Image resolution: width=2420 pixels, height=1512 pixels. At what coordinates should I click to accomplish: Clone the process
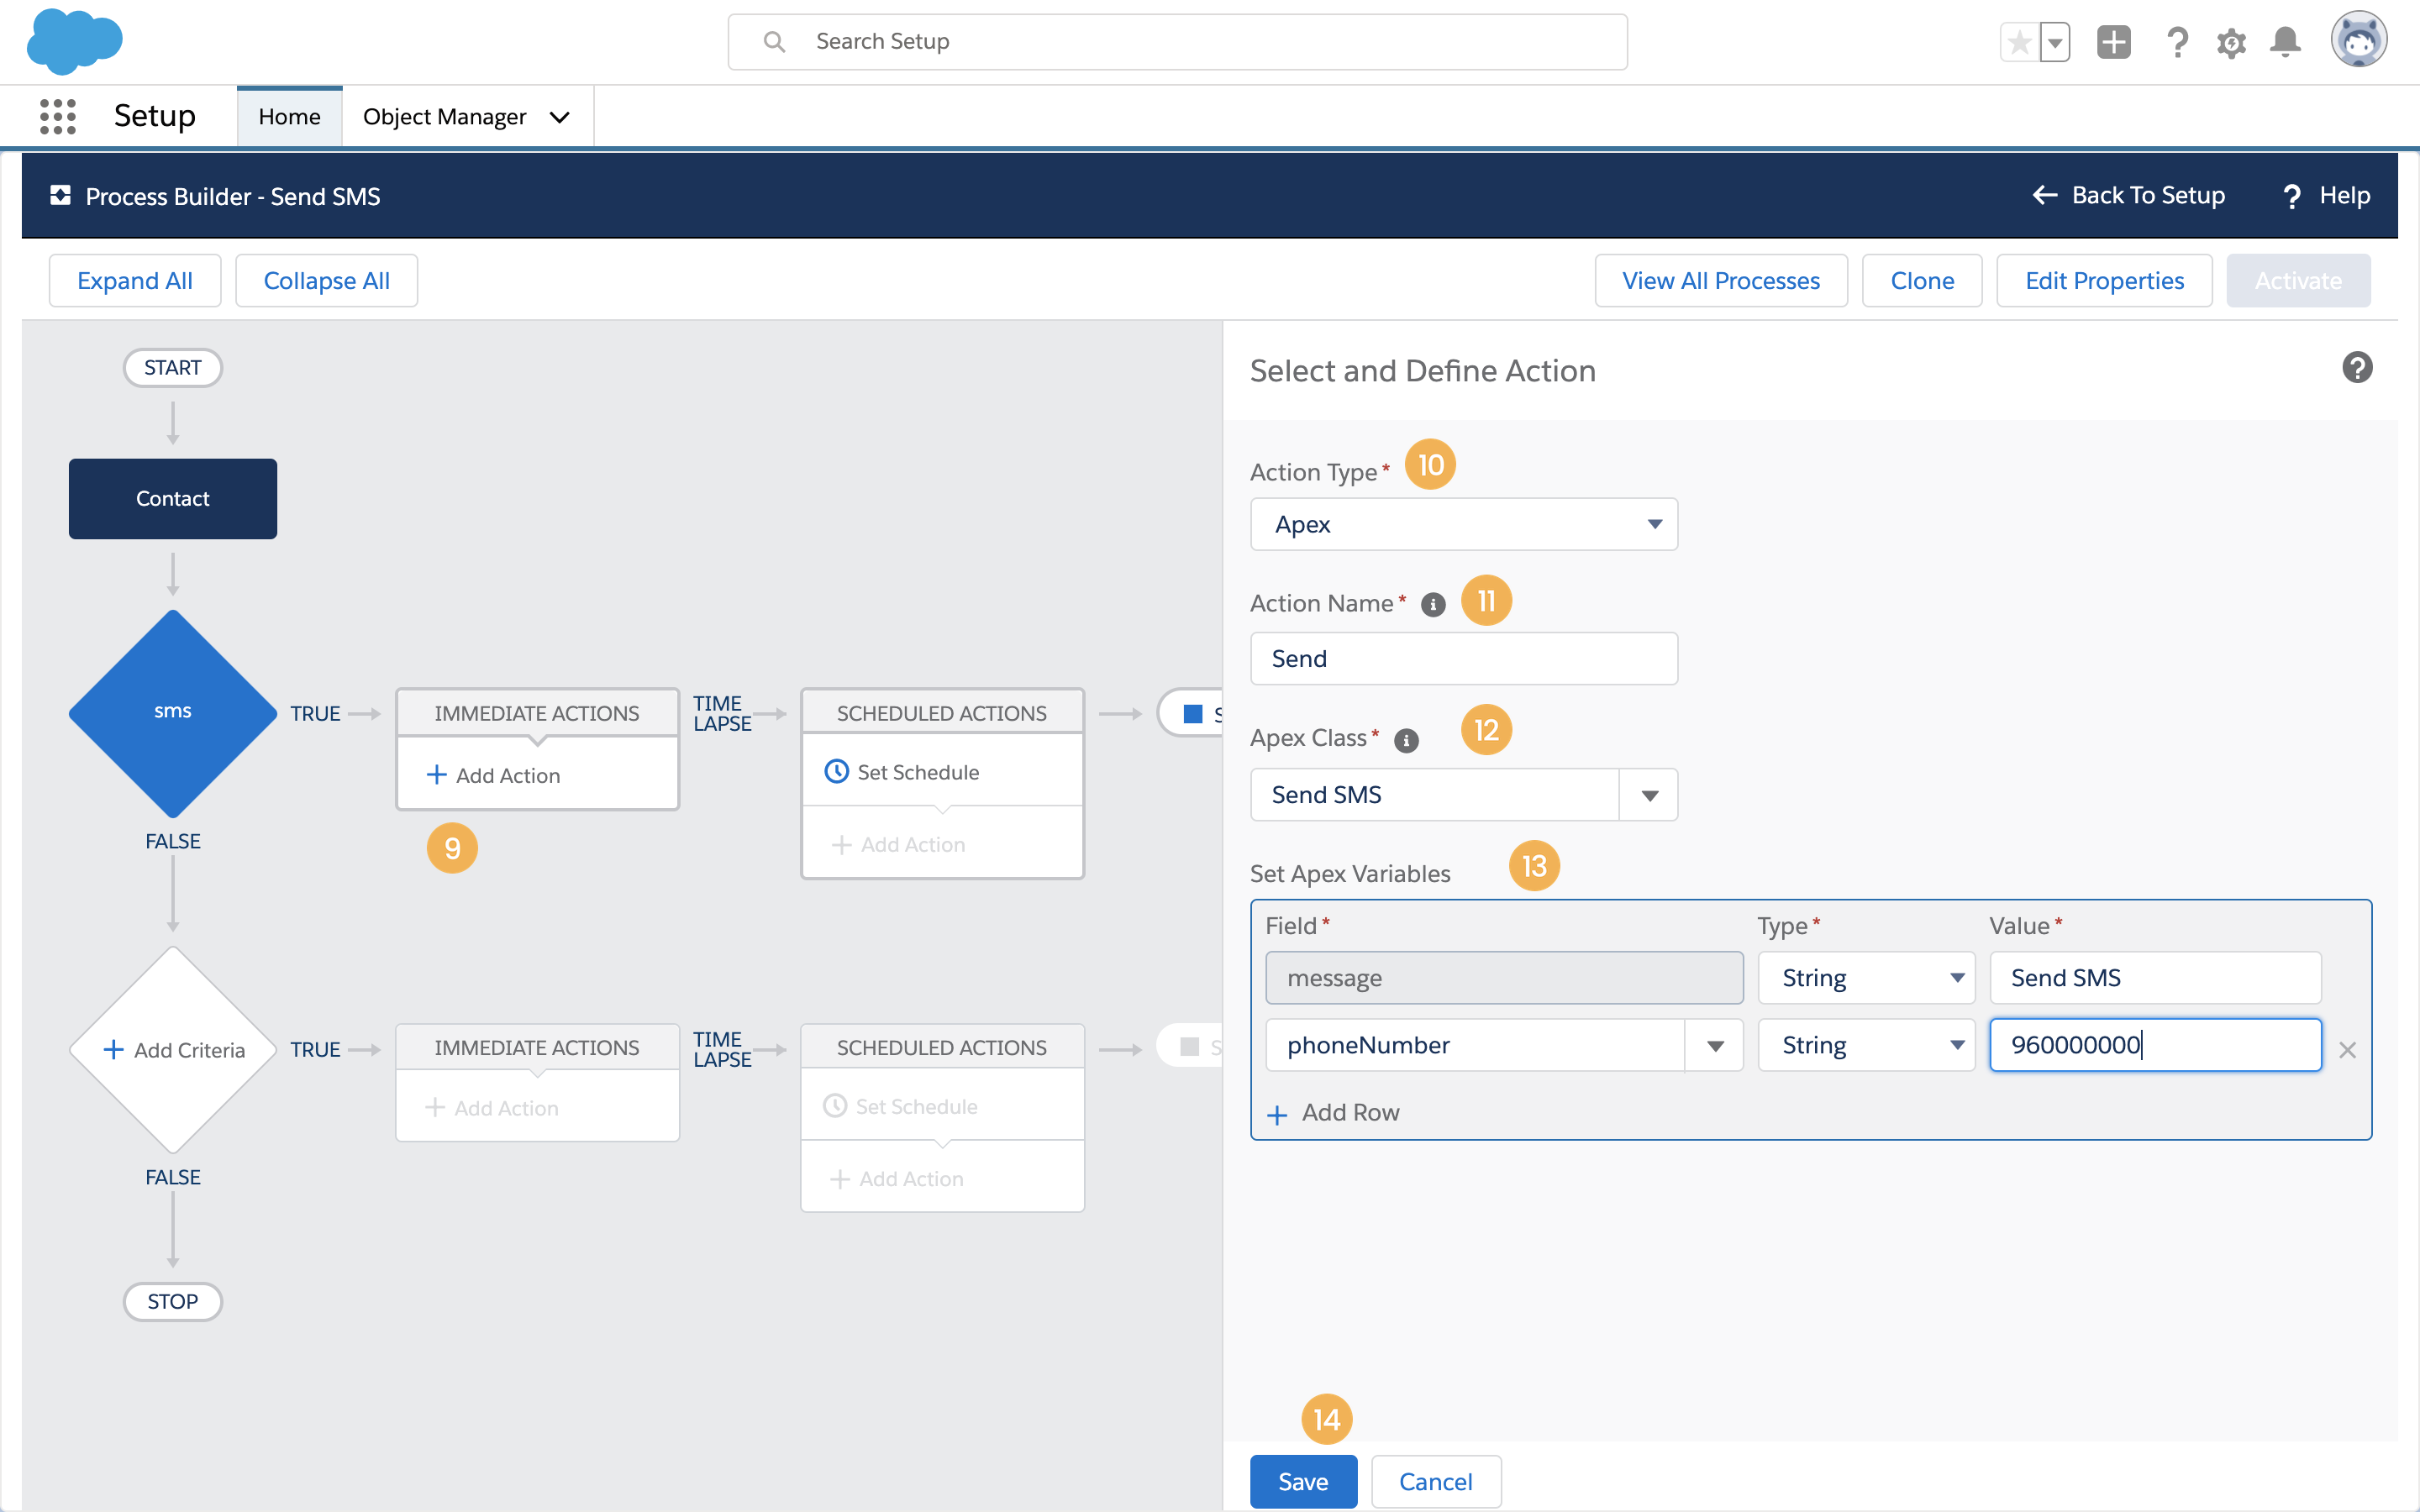pyautogui.click(x=1922, y=280)
